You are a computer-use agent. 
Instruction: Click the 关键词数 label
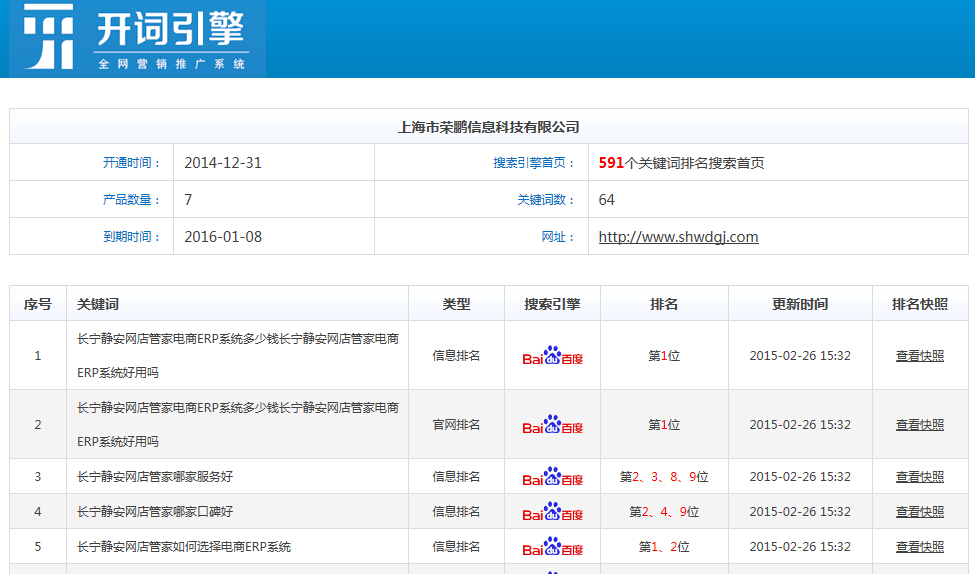click(546, 200)
